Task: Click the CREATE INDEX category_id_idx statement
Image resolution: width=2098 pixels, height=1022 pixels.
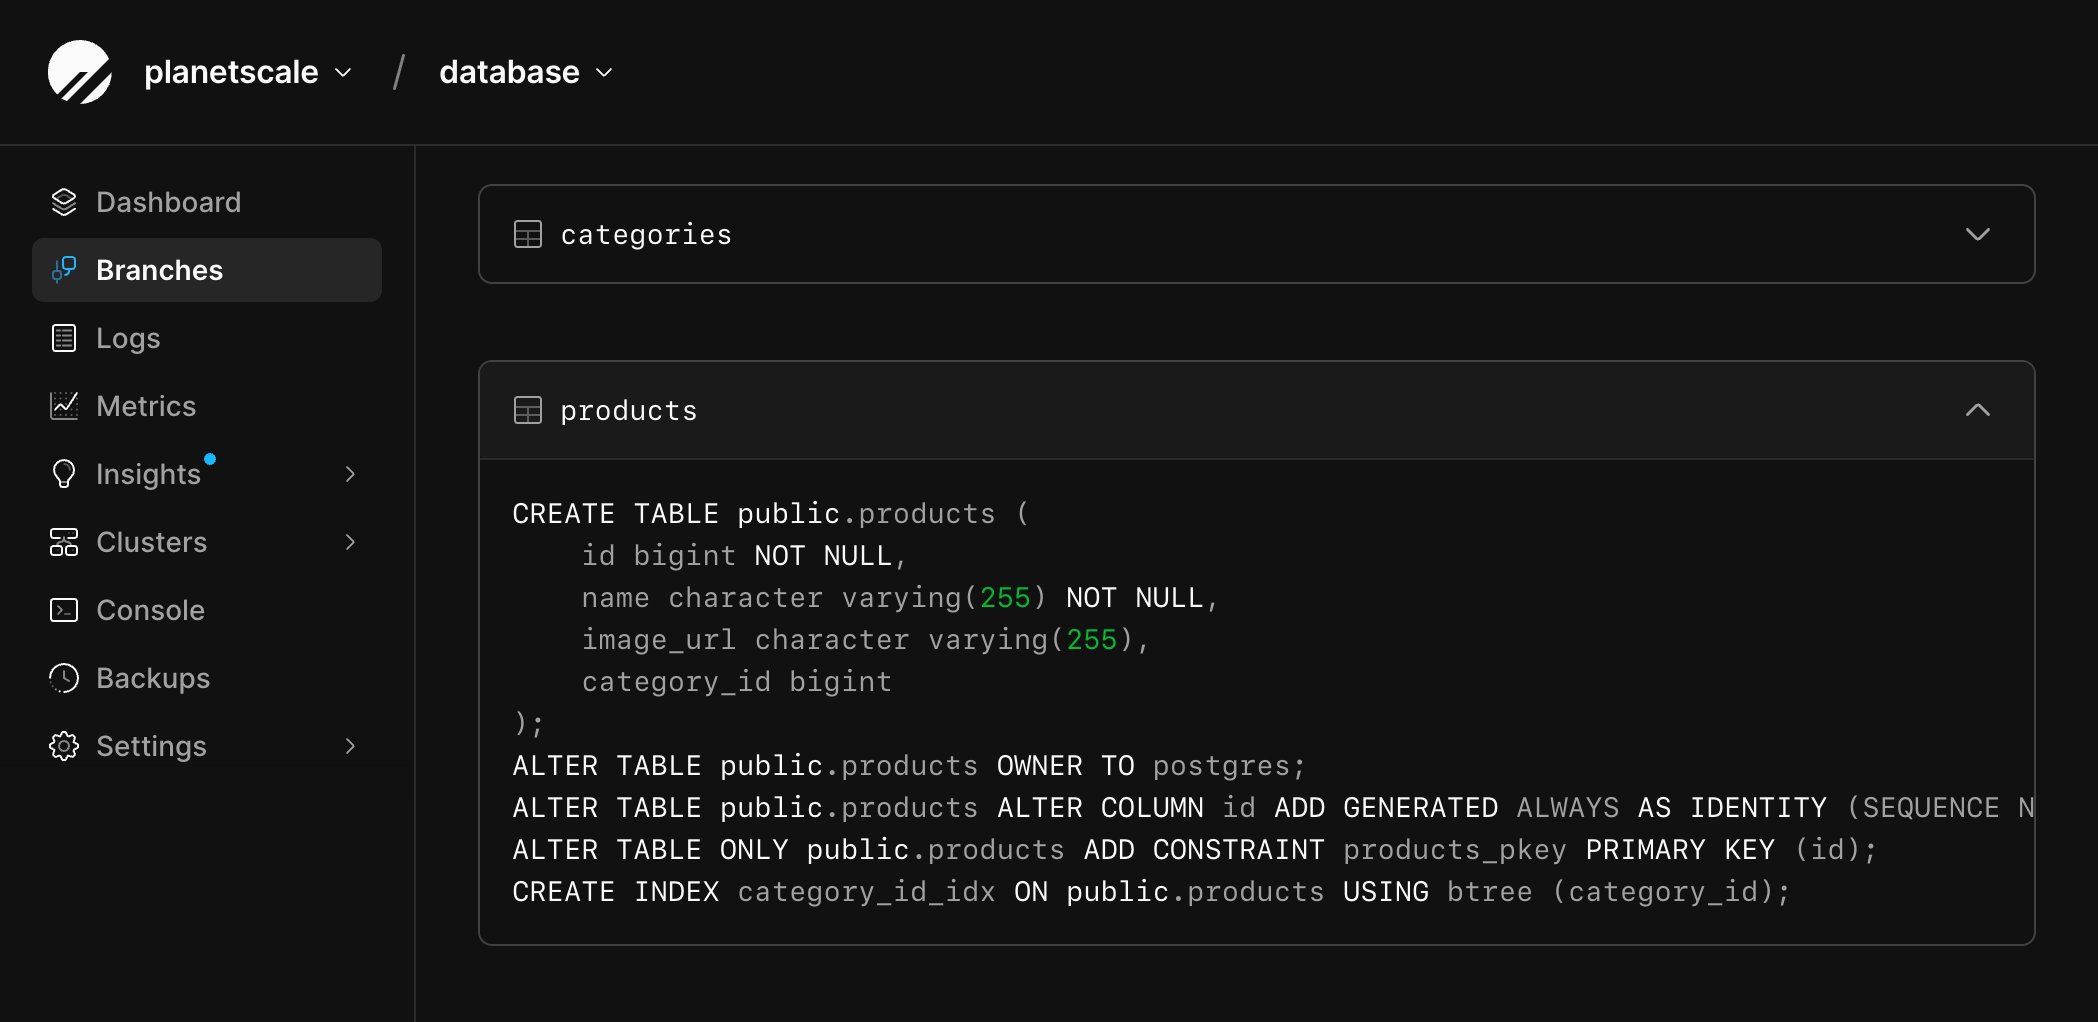Action: [1152, 892]
